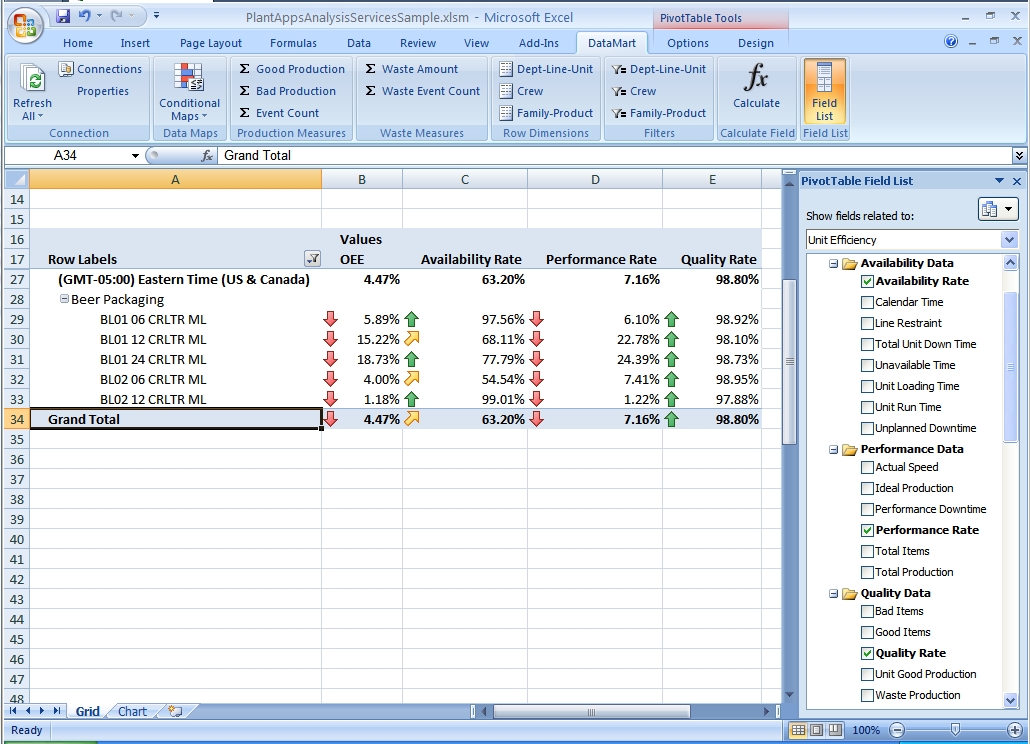
Task: Add Waste Amount measure
Action: [411, 69]
